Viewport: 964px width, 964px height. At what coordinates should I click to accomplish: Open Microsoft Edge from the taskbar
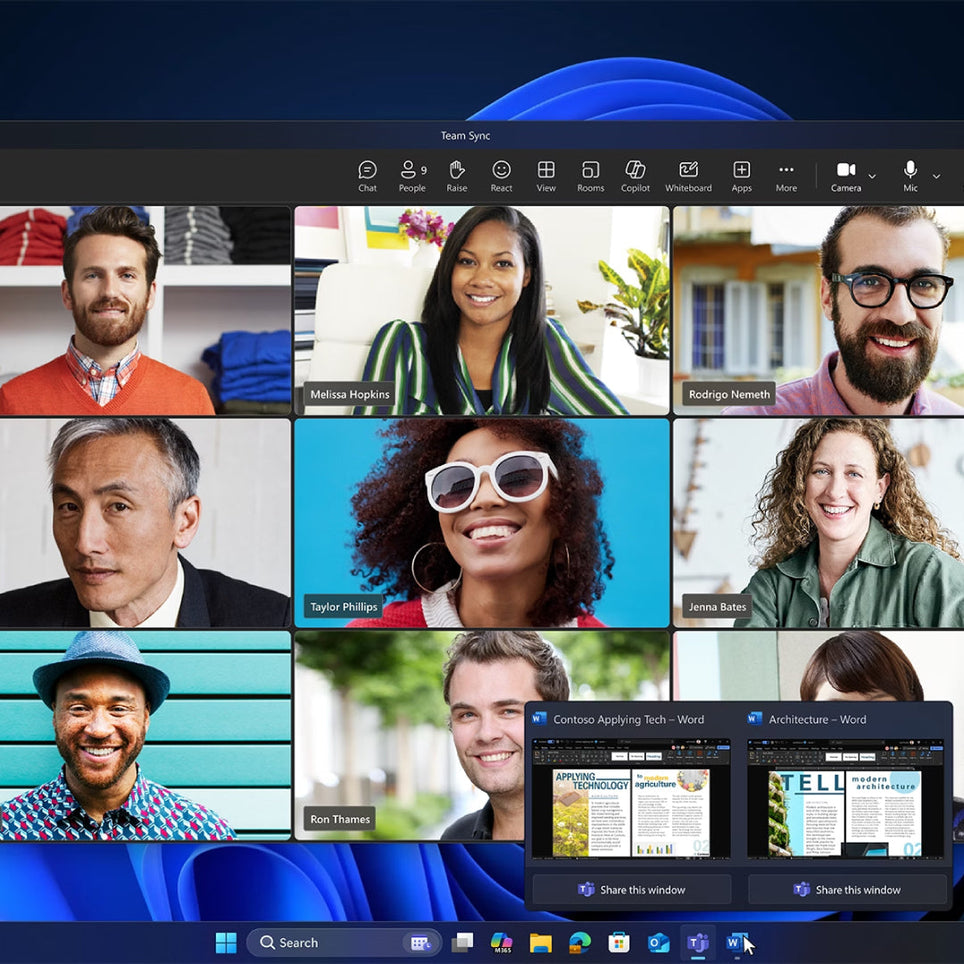(580, 942)
